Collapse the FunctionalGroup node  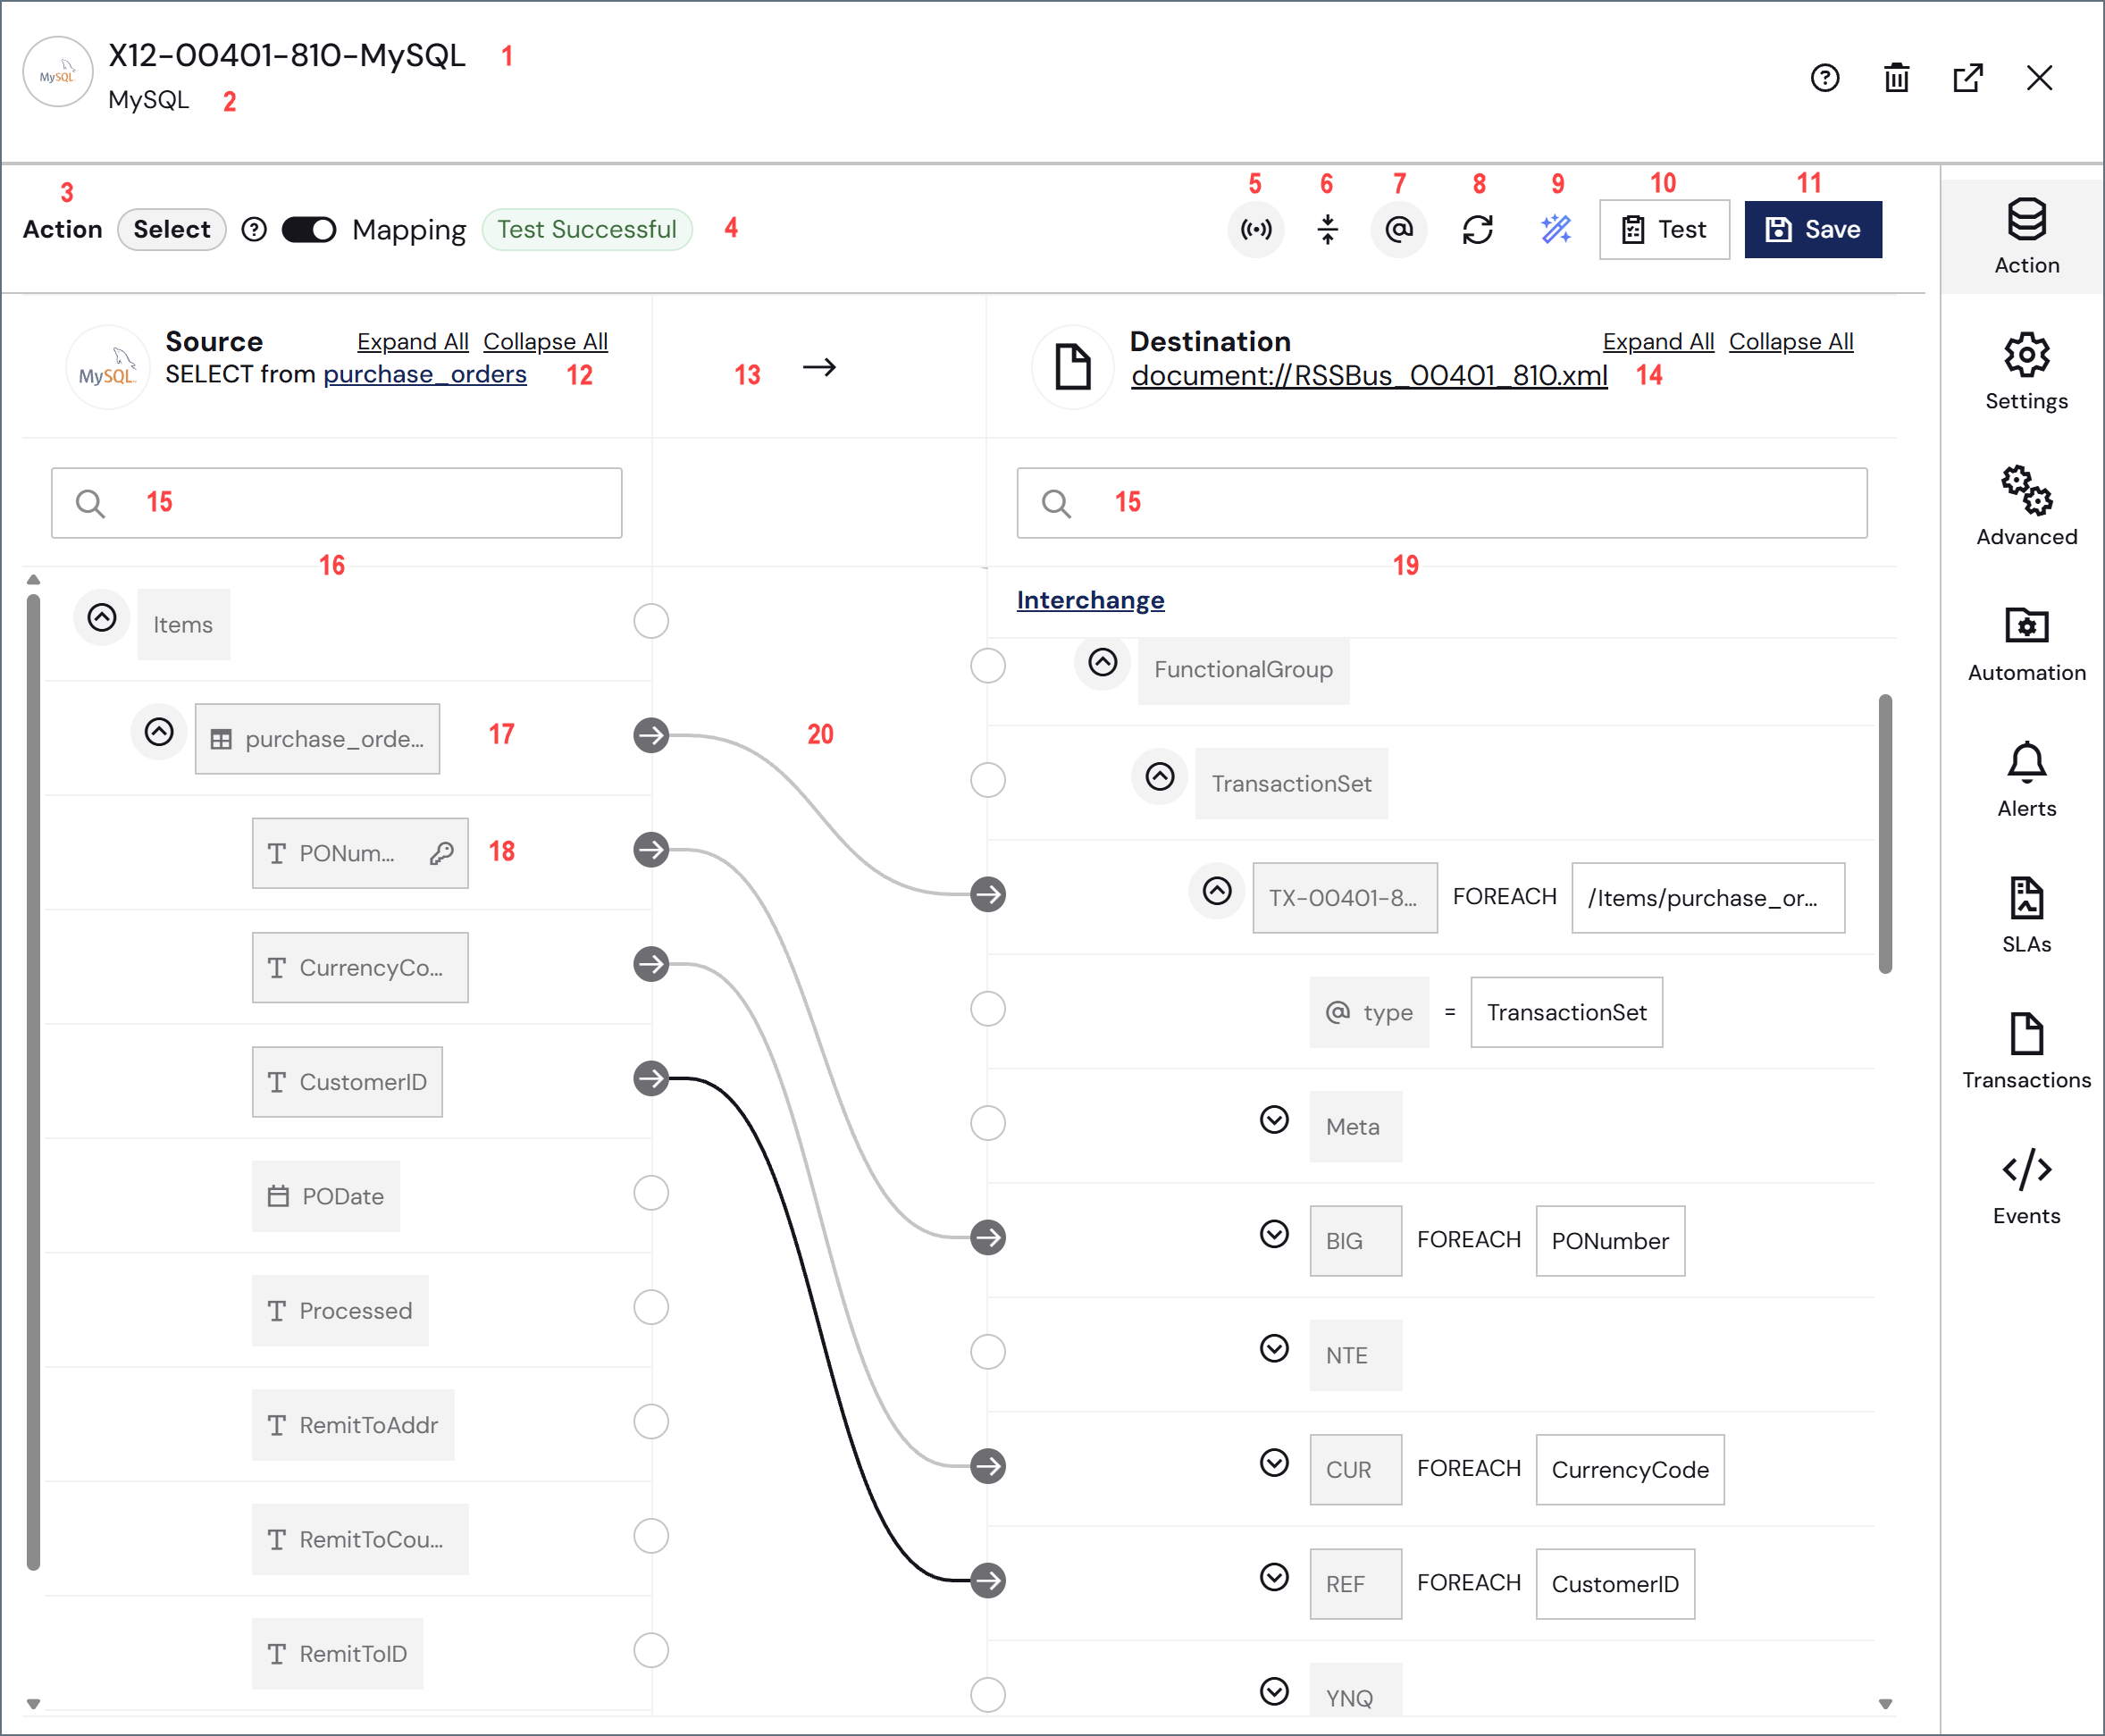point(1103,662)
